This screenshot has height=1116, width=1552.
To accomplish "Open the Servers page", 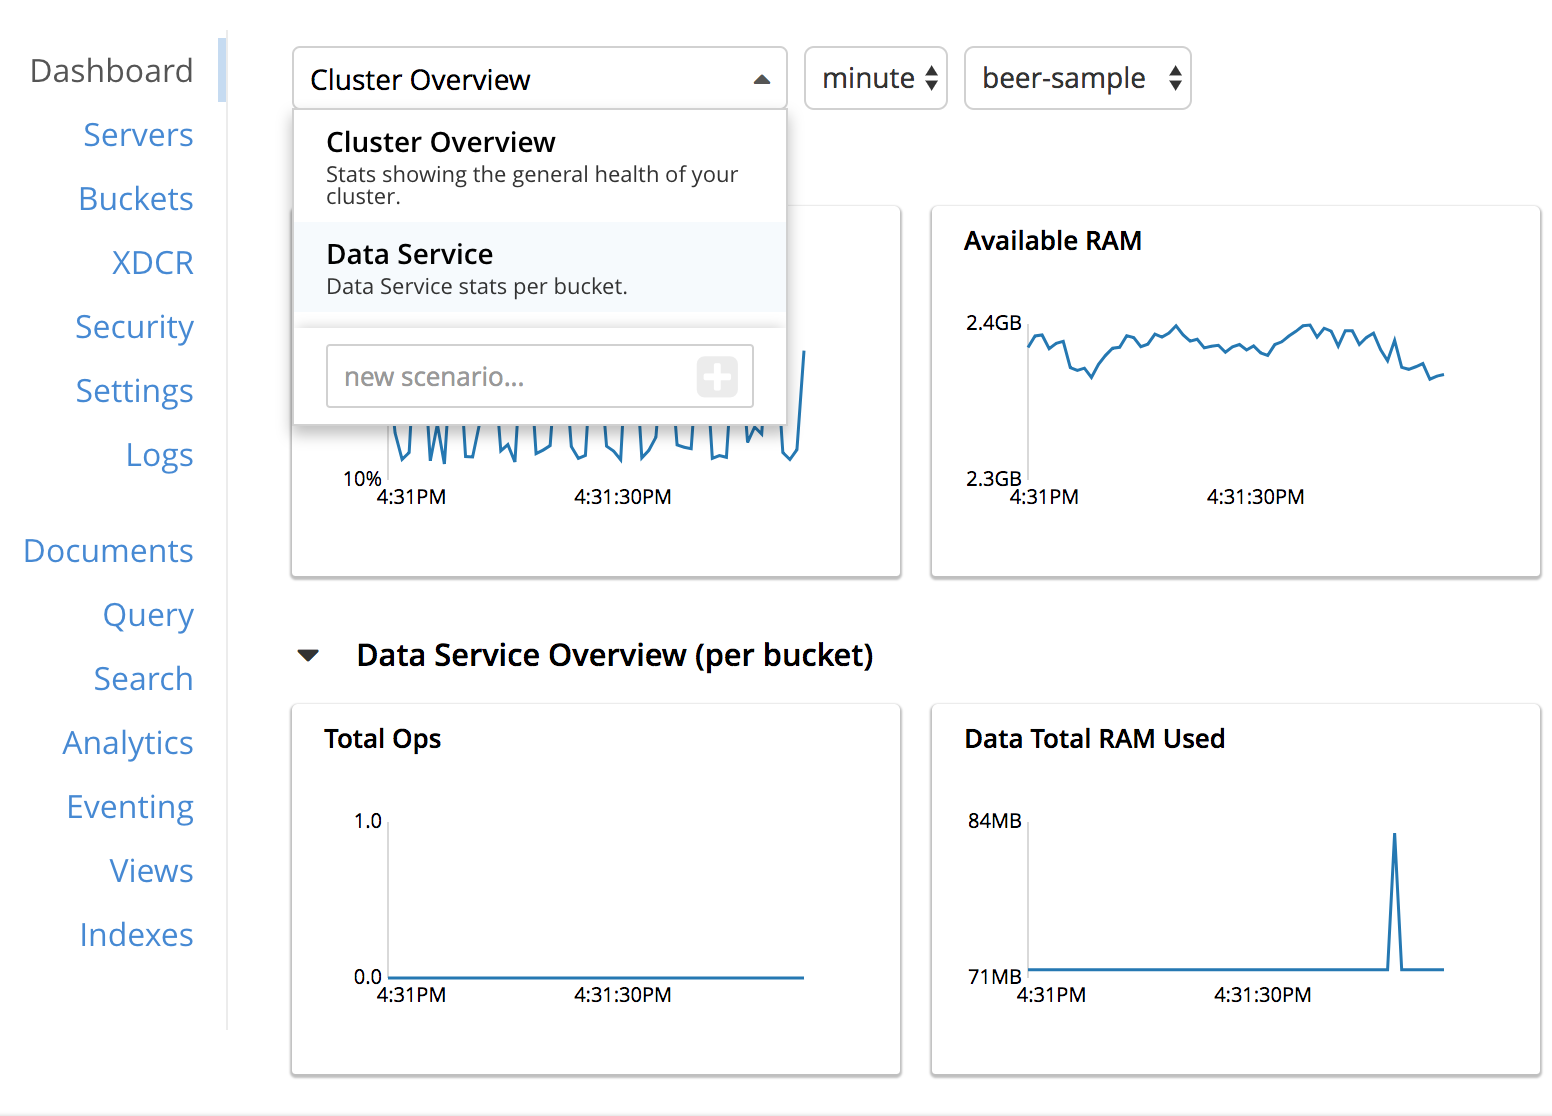I will [138, 135].
